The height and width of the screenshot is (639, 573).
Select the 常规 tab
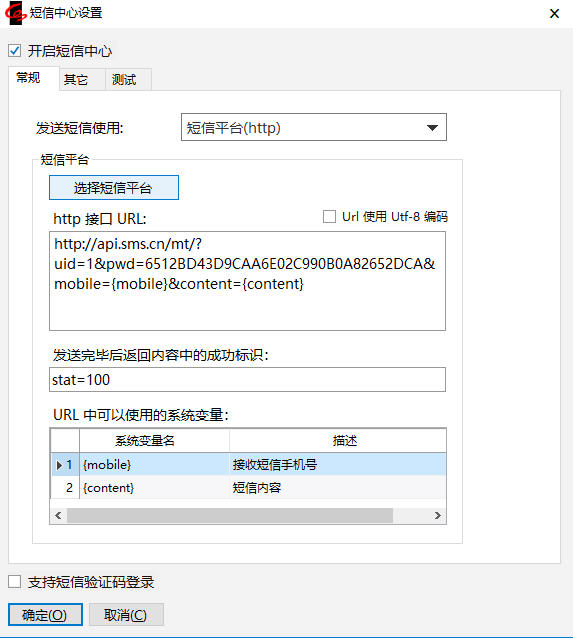pyautogui.click(x=29, y=78)
